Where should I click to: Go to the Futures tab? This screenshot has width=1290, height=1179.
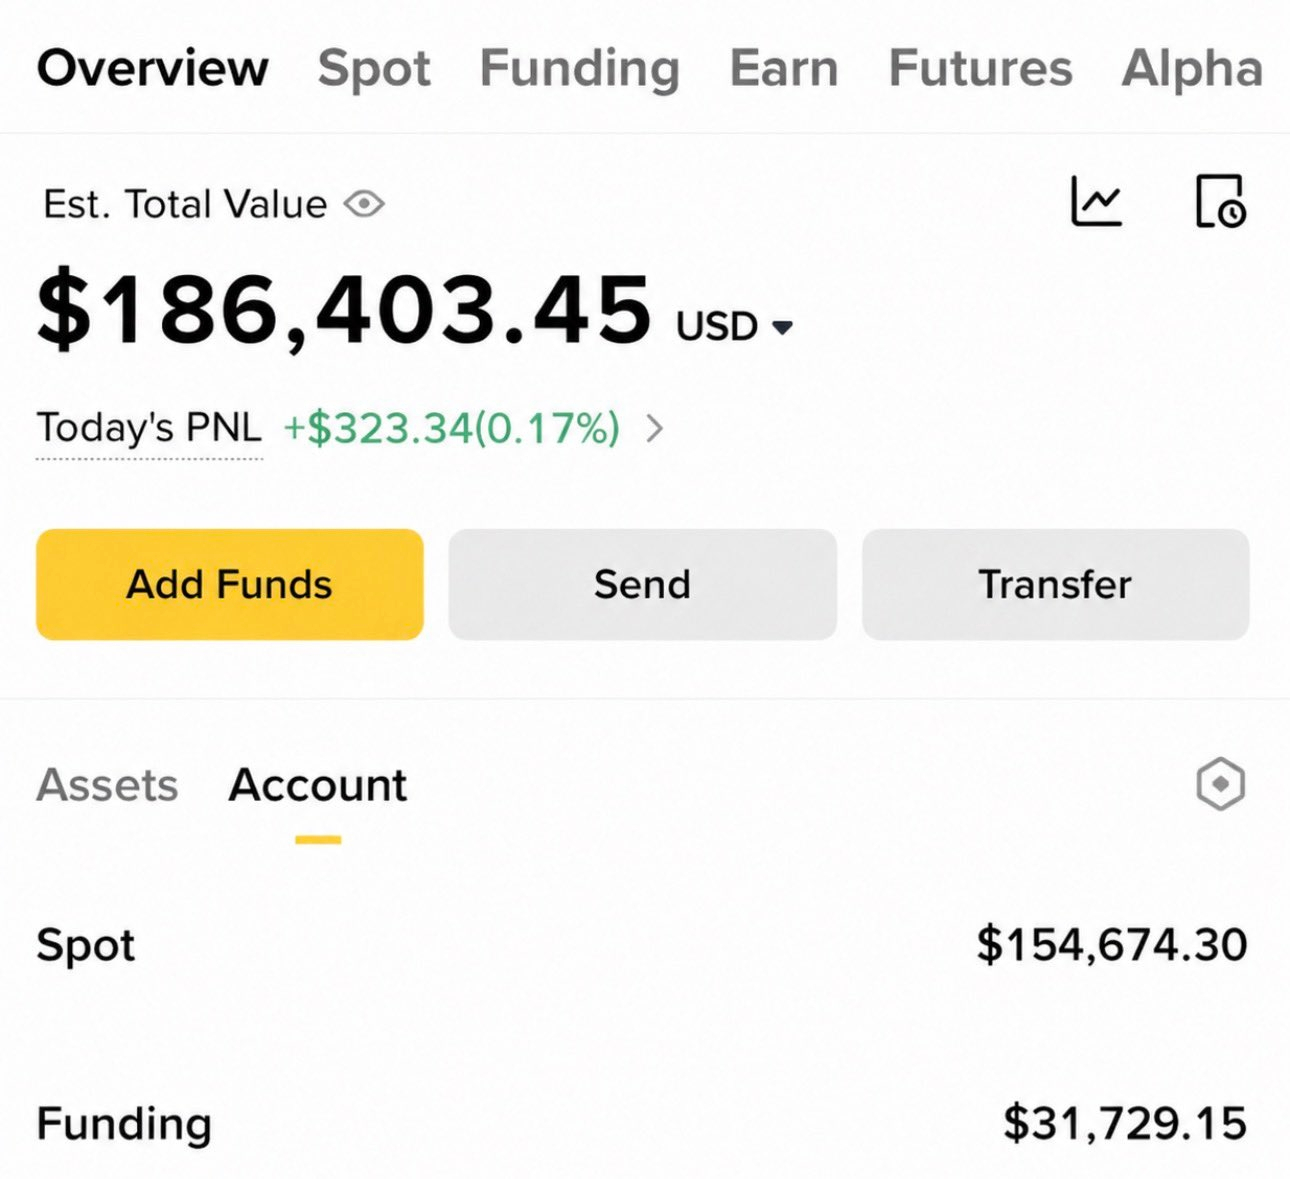pyautogui.click(x=980, y=69)
